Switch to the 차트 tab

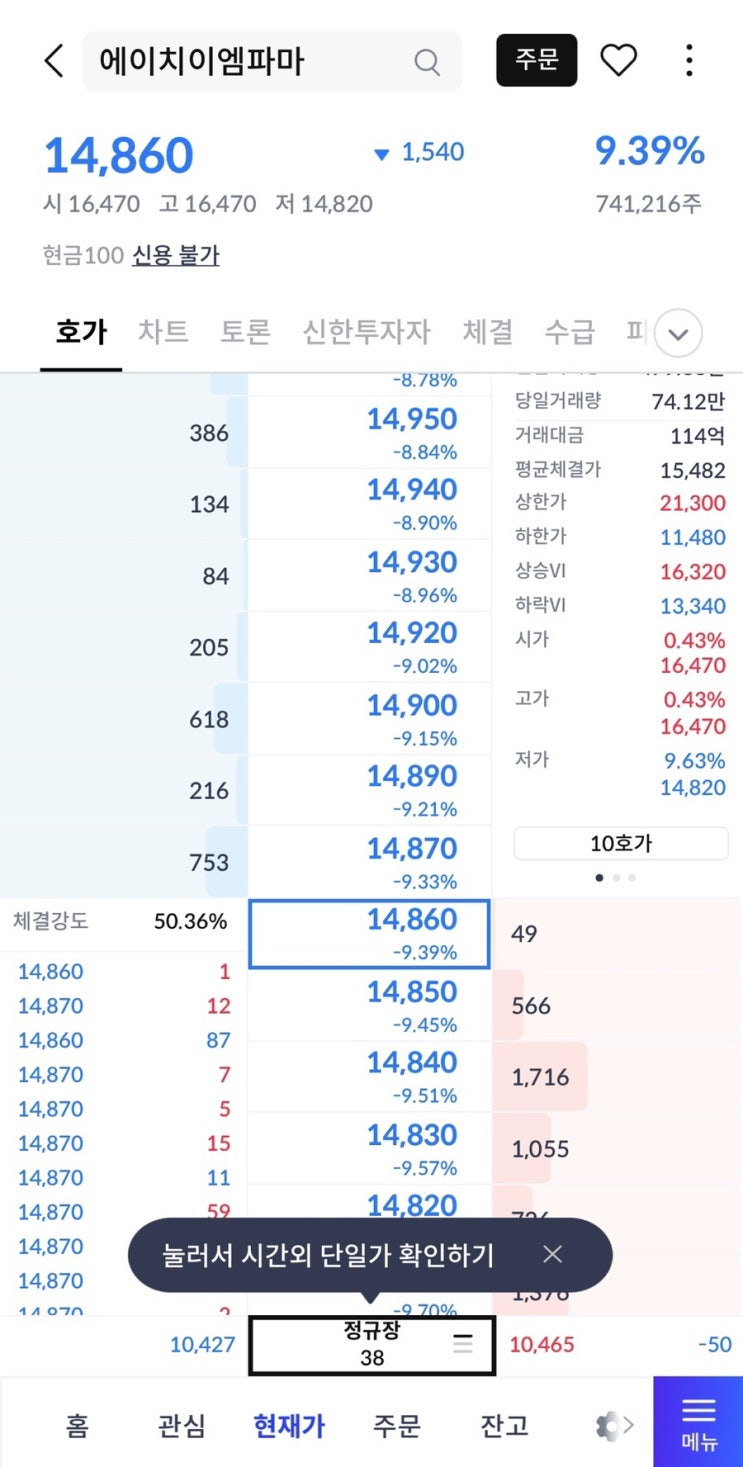tap(162, 332)
